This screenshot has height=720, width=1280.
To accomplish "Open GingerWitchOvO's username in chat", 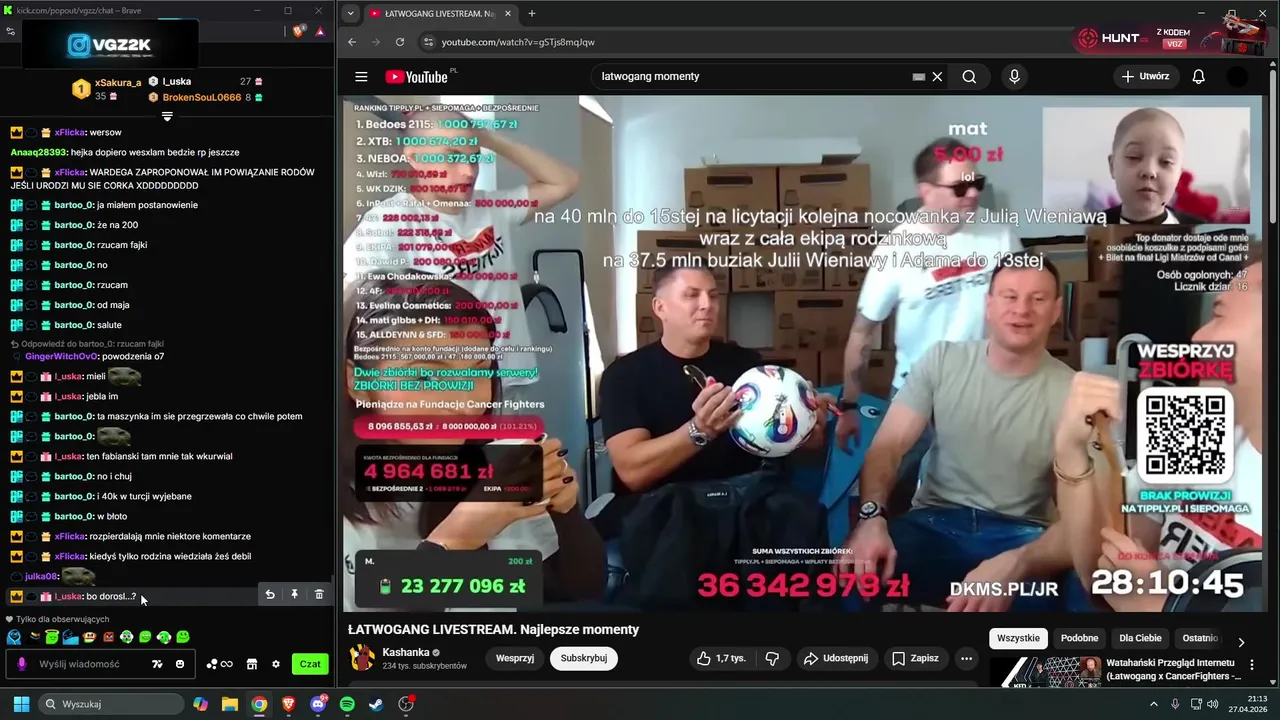I will pyautogui.click(x=61, y=356).
